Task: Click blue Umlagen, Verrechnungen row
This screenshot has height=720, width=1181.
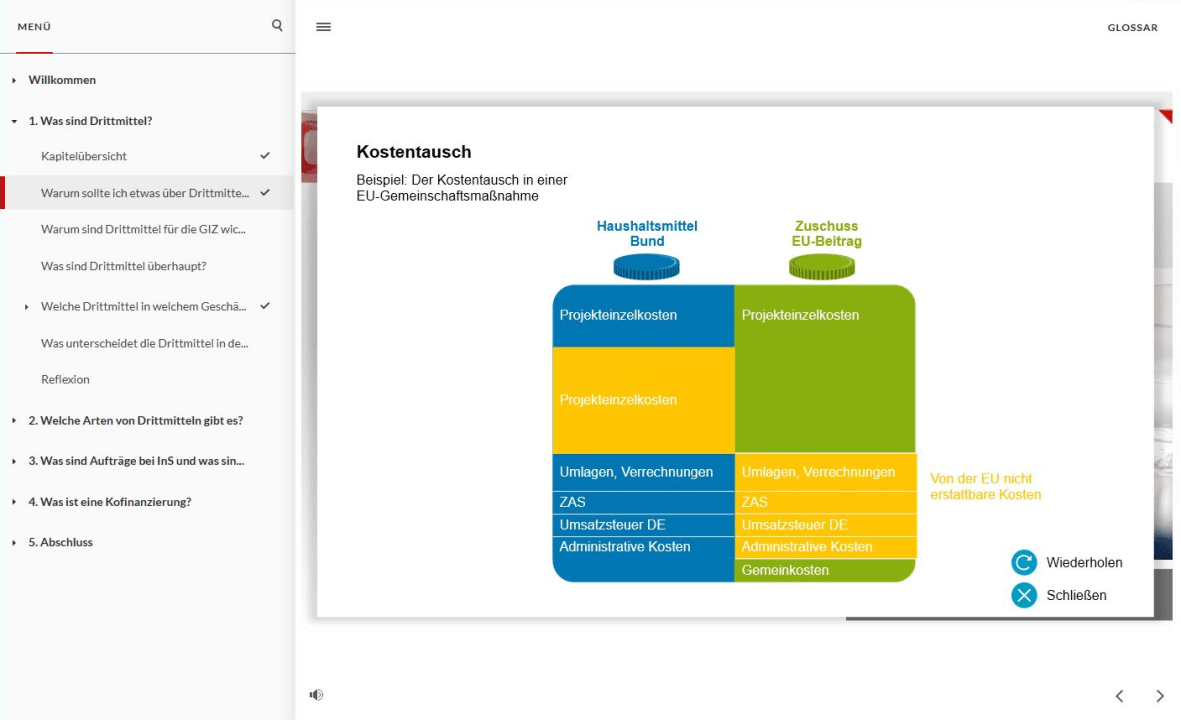Action: pos(643,472)
